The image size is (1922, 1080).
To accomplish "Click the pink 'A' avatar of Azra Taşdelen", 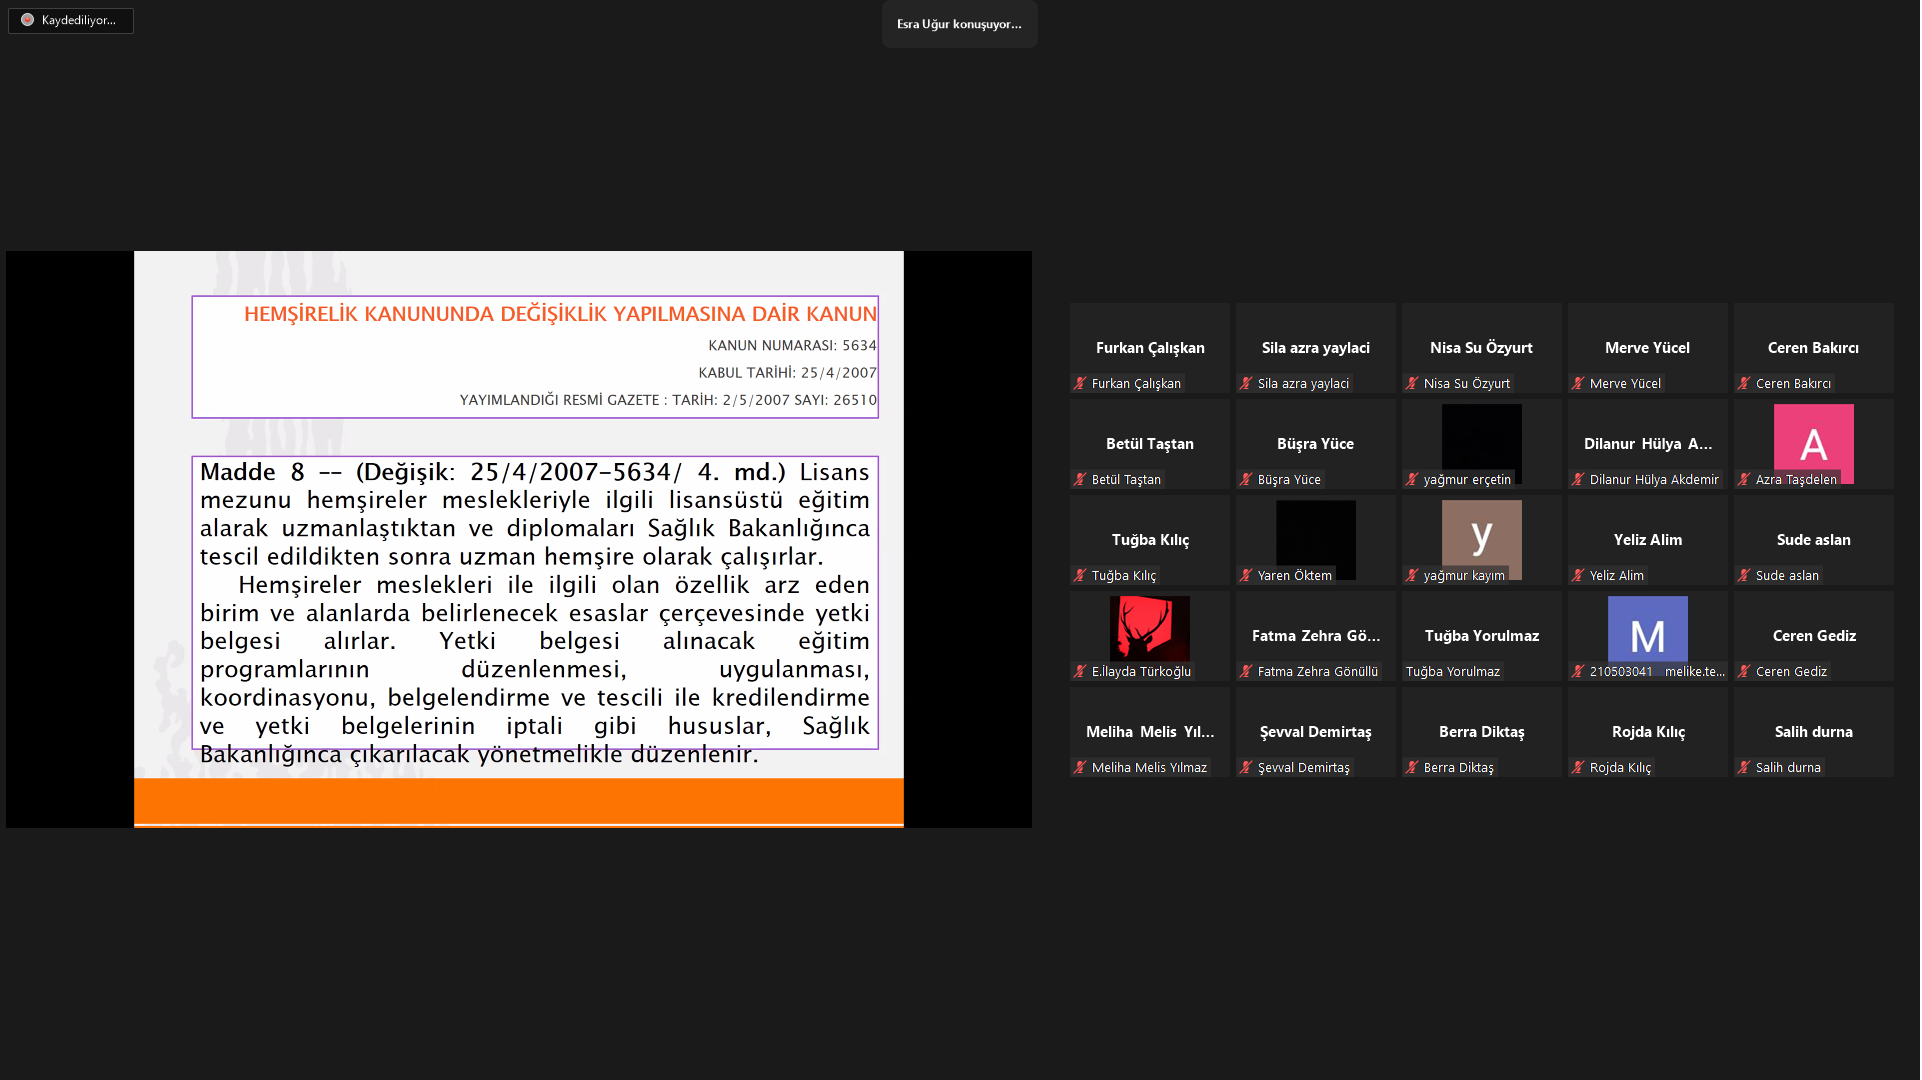I will pos(1813,440).
